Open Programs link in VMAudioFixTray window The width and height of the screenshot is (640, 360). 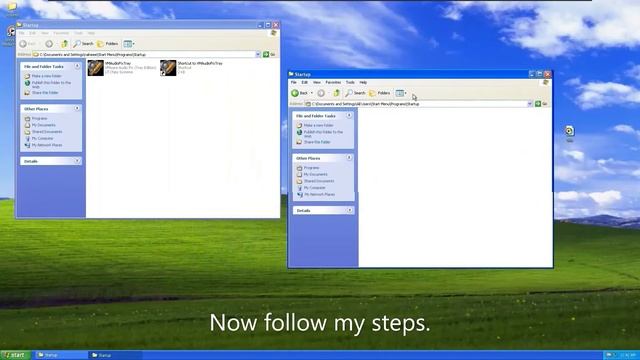click(x=36, y=118)
